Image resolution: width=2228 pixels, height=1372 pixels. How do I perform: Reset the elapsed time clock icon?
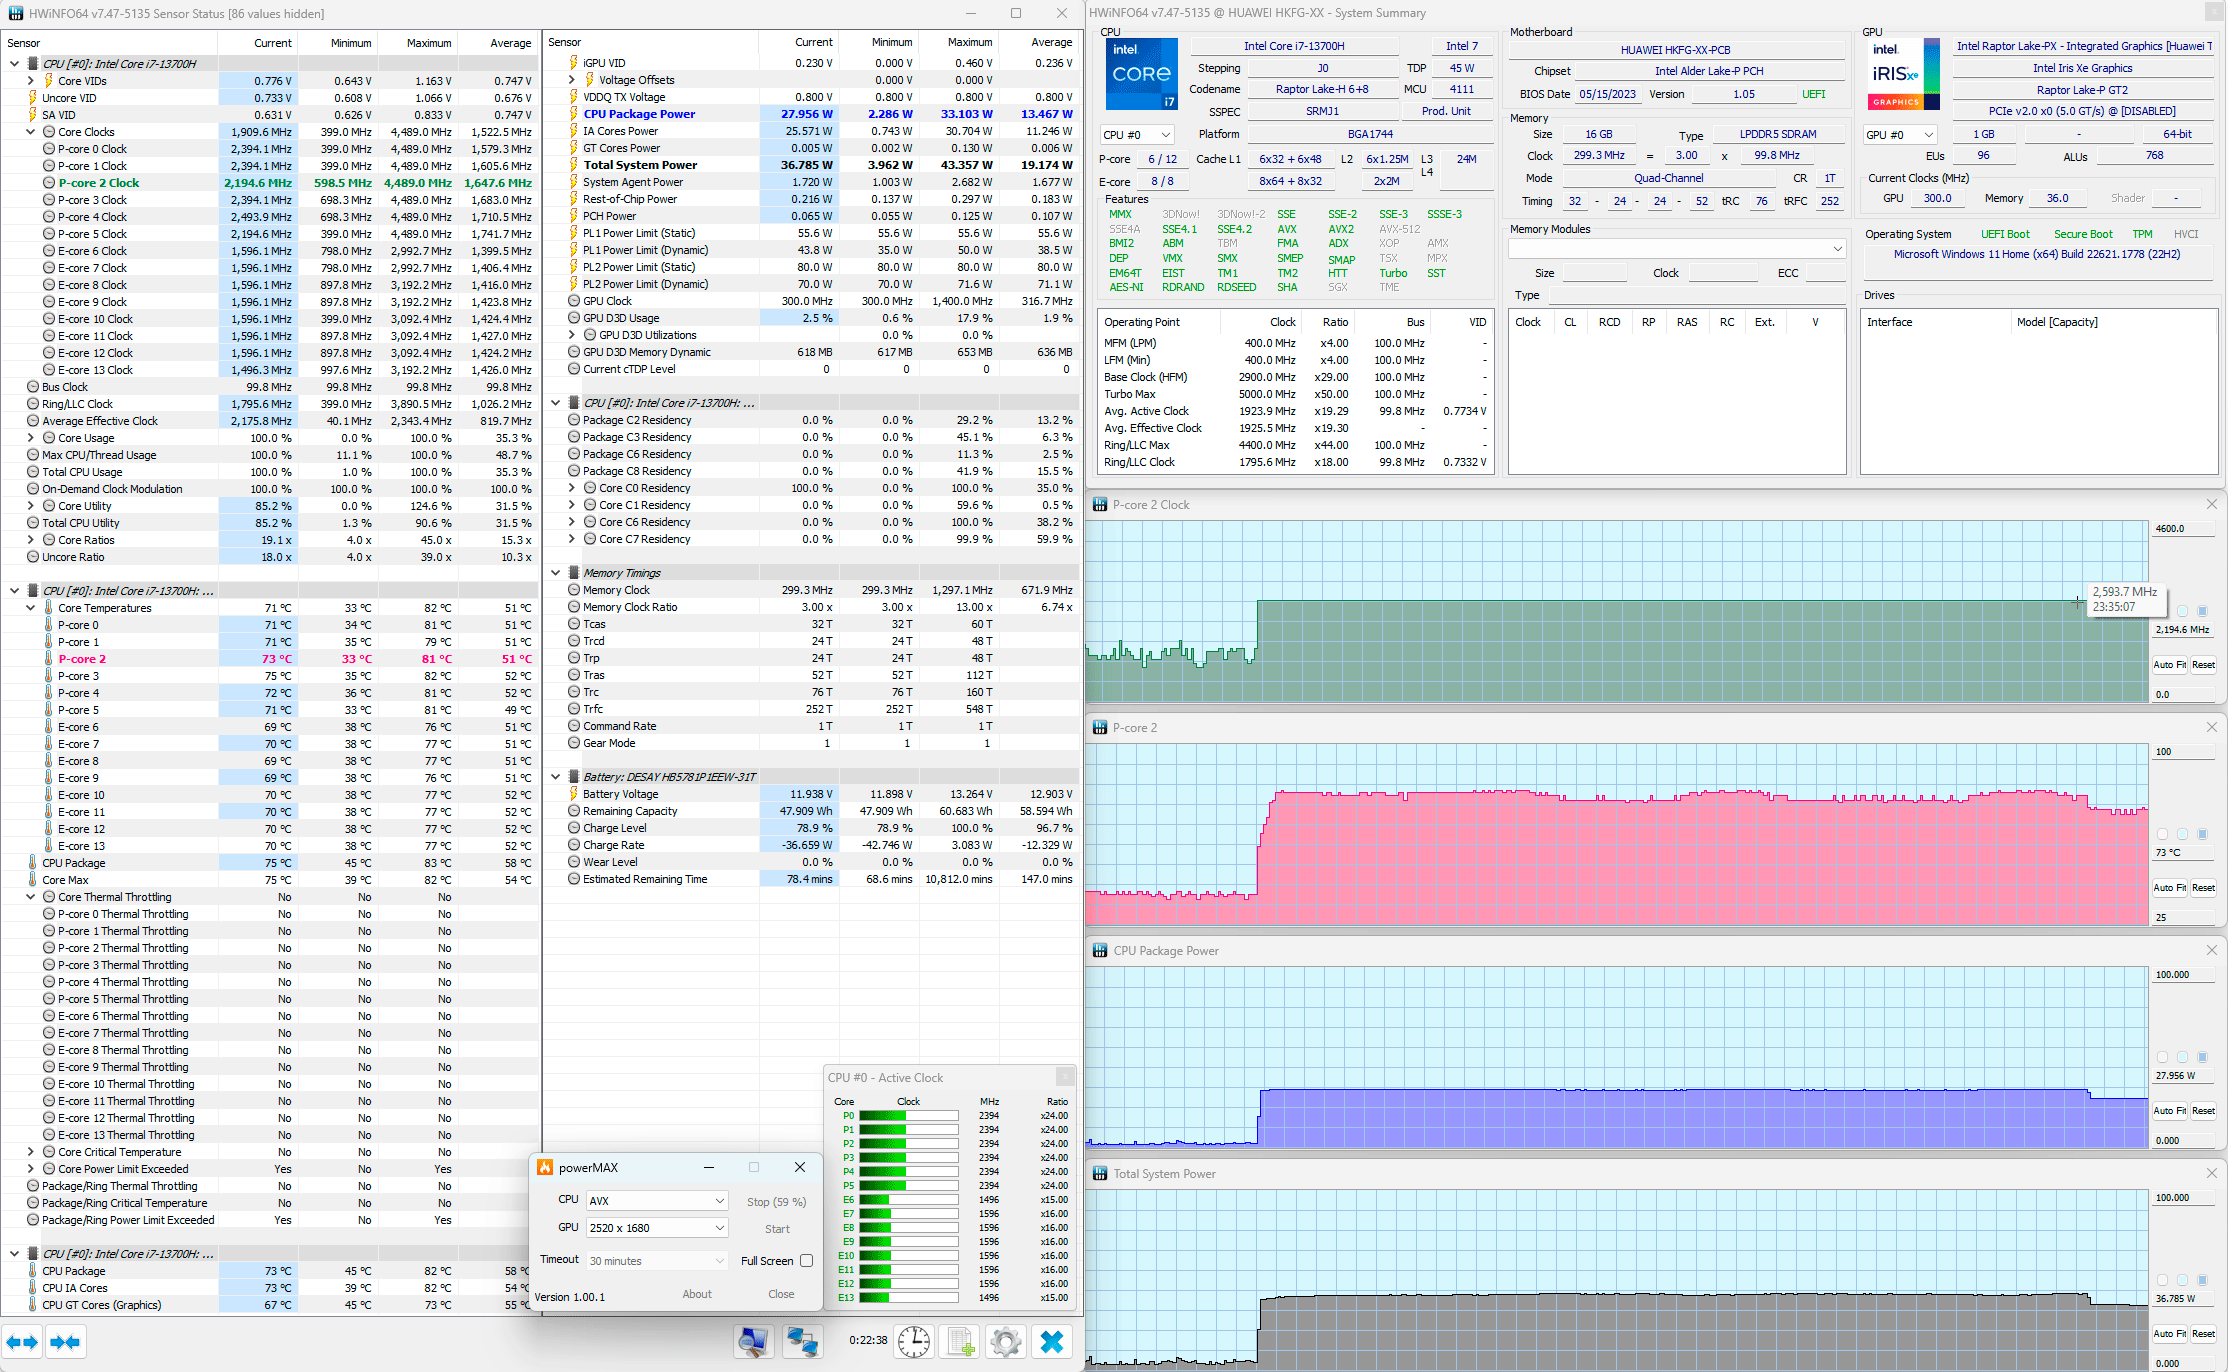913,1341
